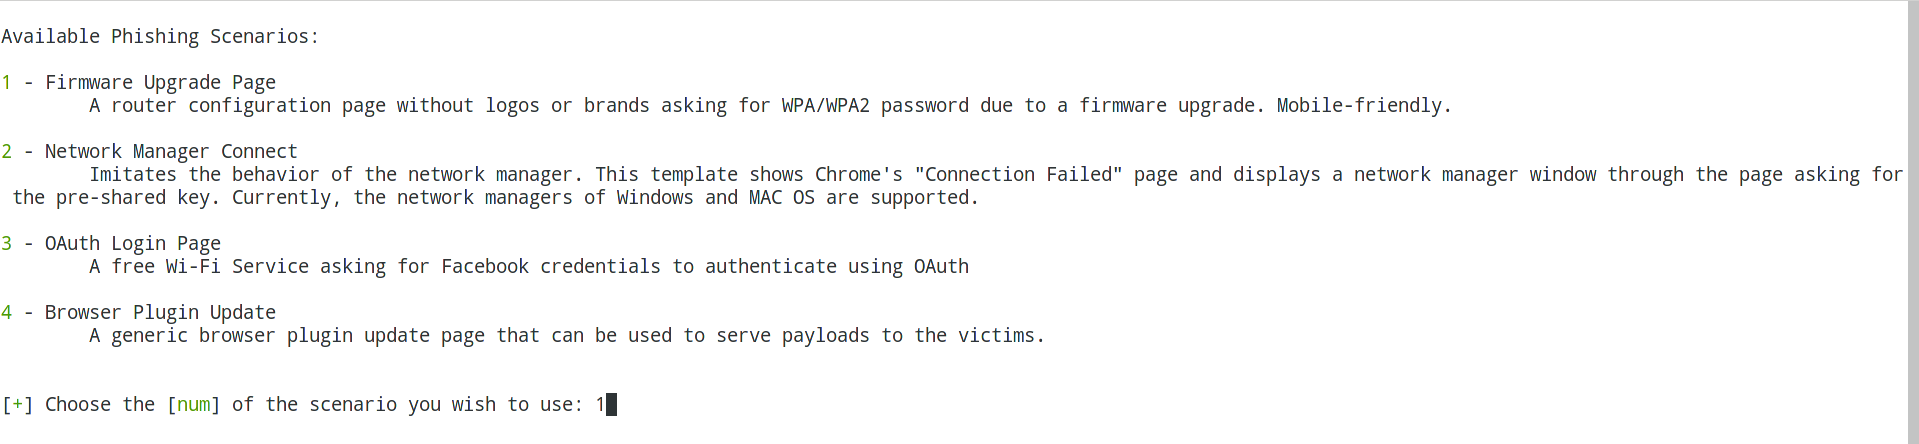Click the quoted "Connection Failed" text
Viewport: 1919px width, 444px height.
point(1018,175)
